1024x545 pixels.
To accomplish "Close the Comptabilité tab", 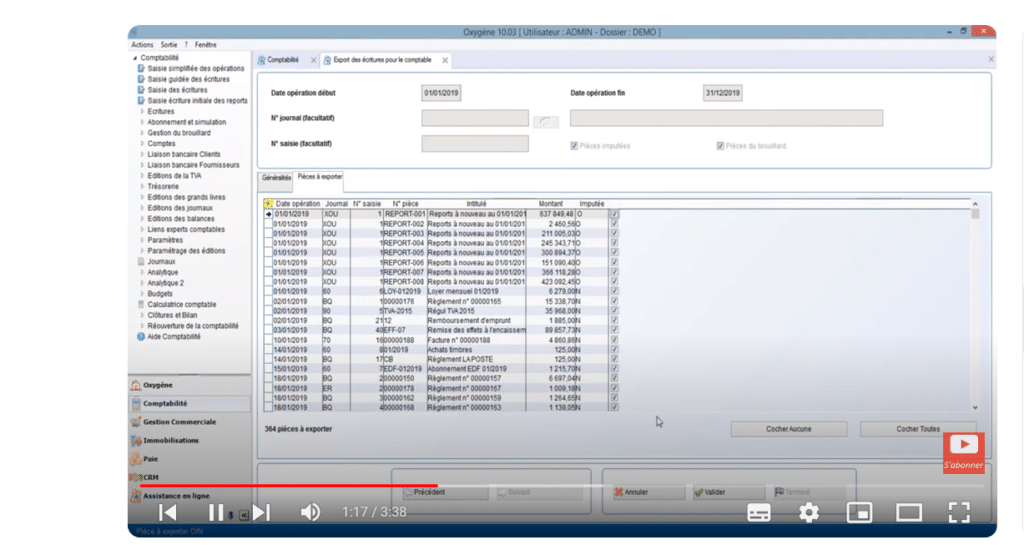I will coord(313,60).
